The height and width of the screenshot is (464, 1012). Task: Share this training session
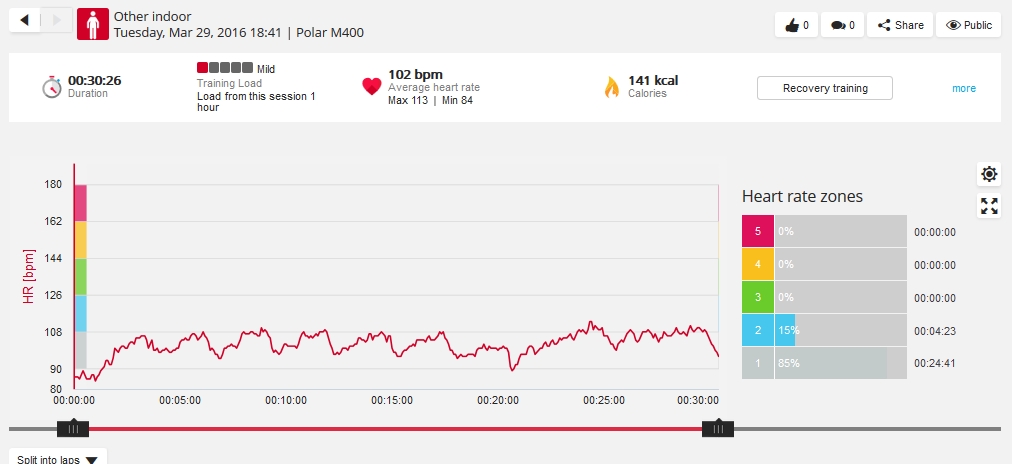[x=900, y=25]
